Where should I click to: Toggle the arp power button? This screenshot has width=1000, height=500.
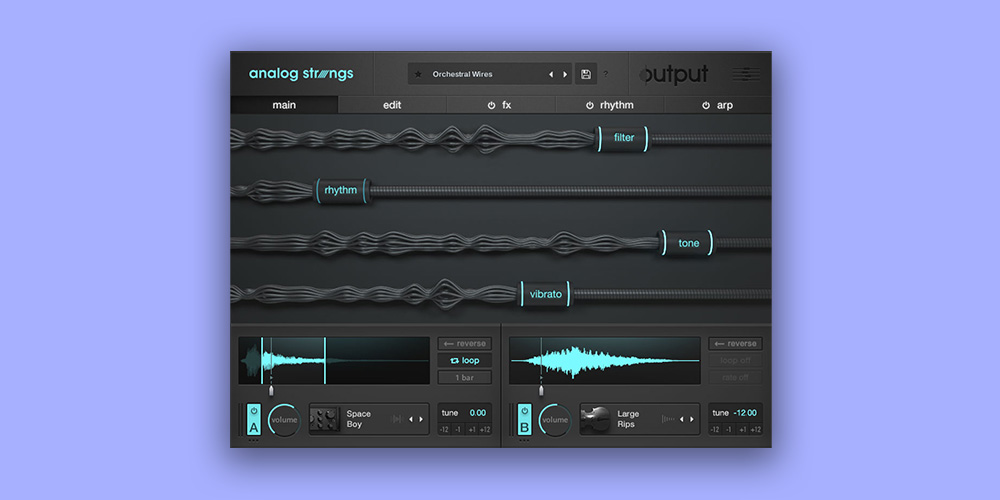coord(706,105)
